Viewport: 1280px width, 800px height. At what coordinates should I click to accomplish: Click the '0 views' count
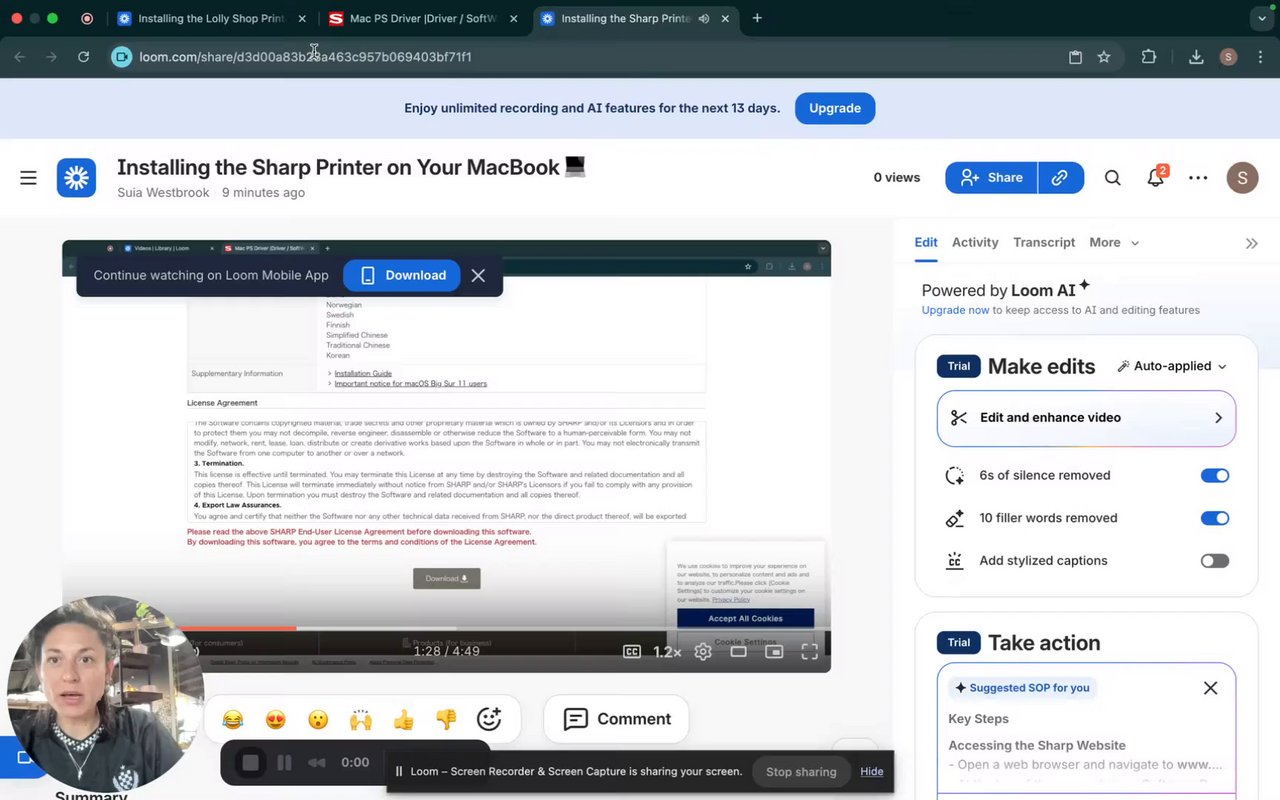point(896,178)
